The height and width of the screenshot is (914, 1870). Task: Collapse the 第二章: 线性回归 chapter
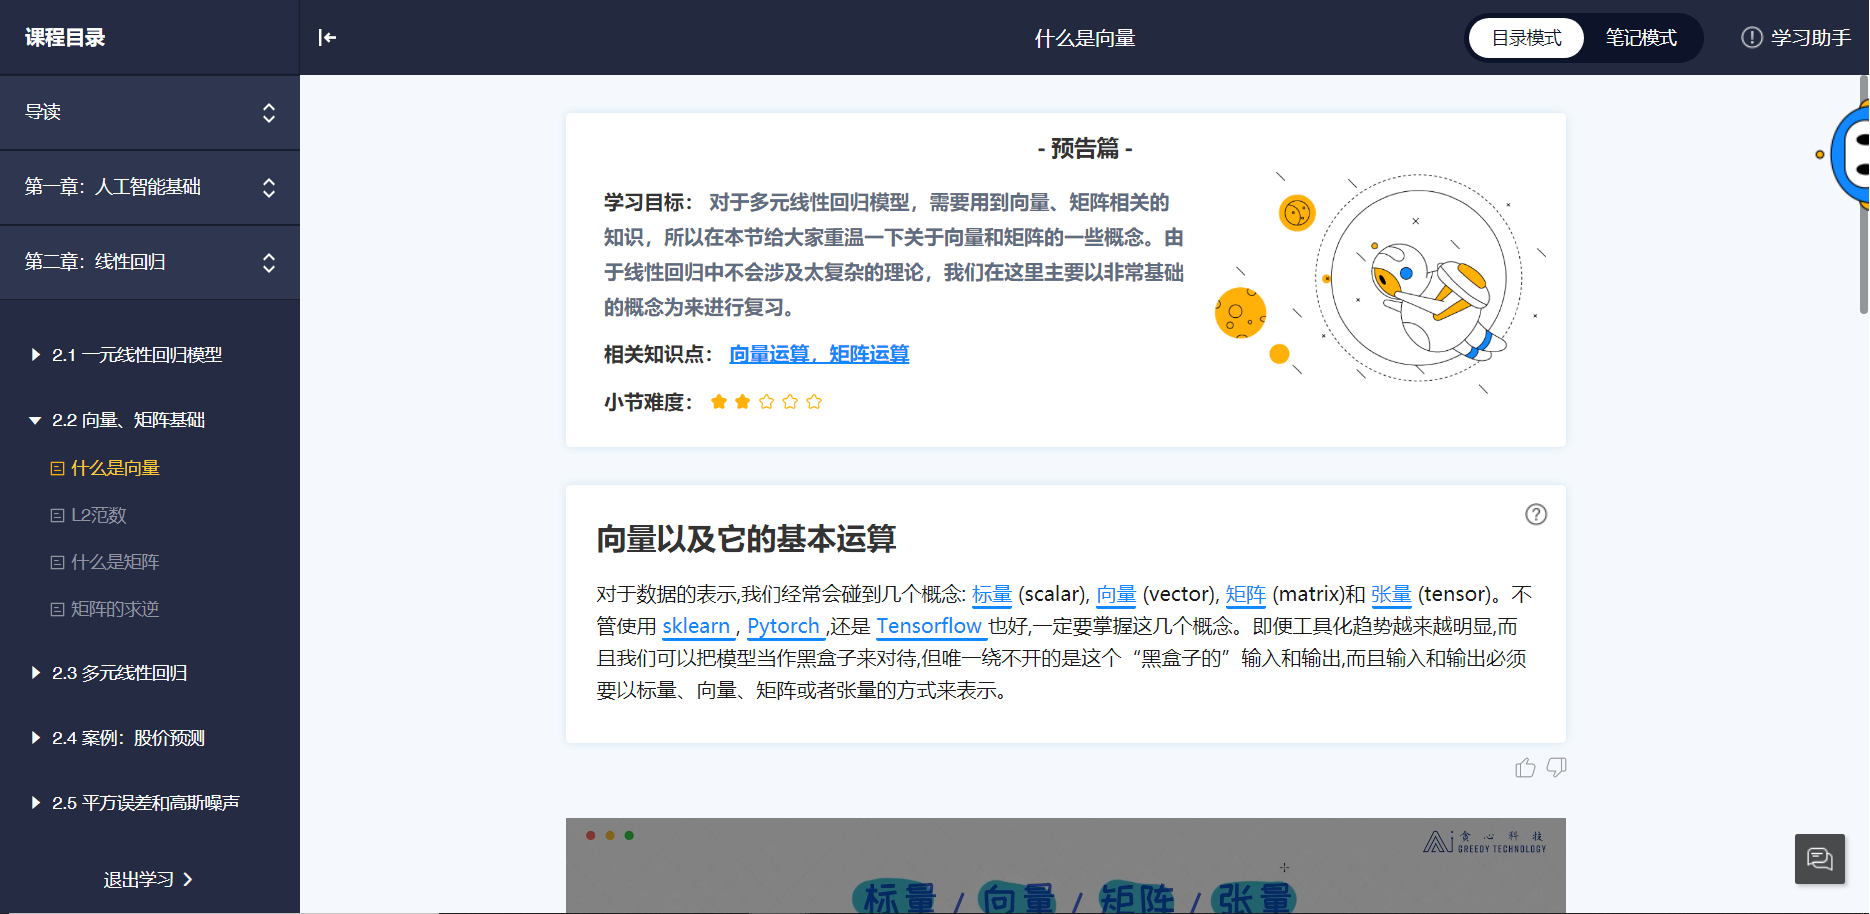268,262
